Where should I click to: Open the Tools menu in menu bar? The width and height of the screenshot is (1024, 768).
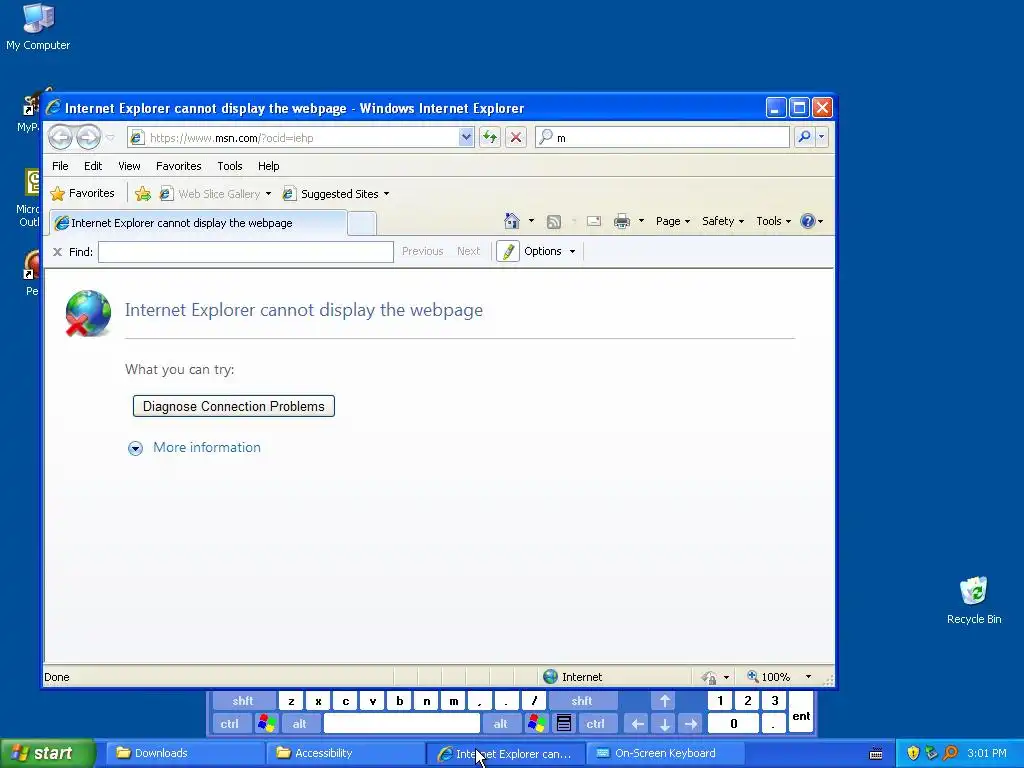point(230,166)
